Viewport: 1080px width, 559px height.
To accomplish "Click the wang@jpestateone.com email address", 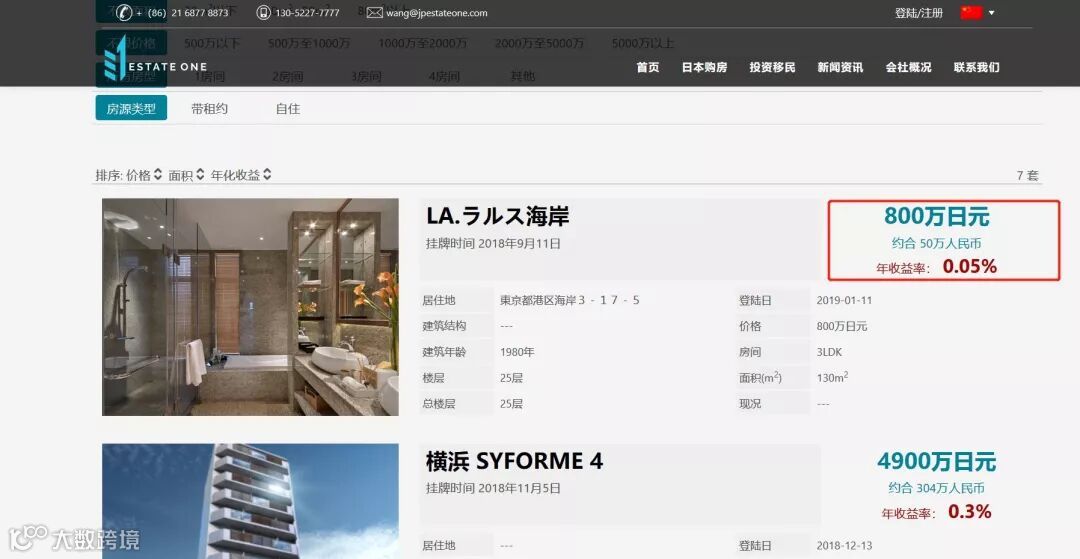I will point(437,12).
